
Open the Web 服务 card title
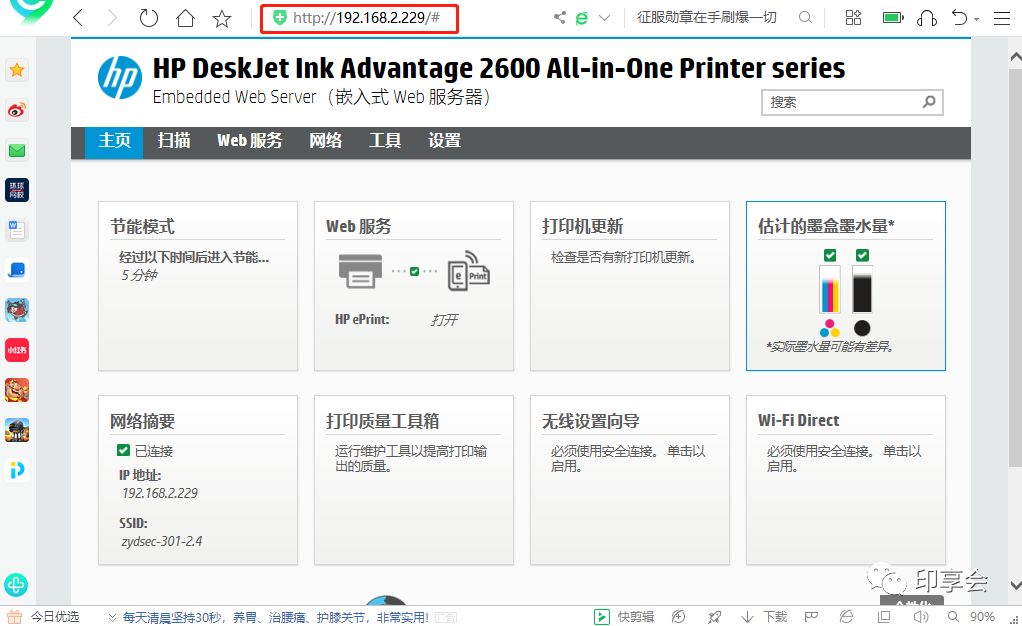(358, 226)
